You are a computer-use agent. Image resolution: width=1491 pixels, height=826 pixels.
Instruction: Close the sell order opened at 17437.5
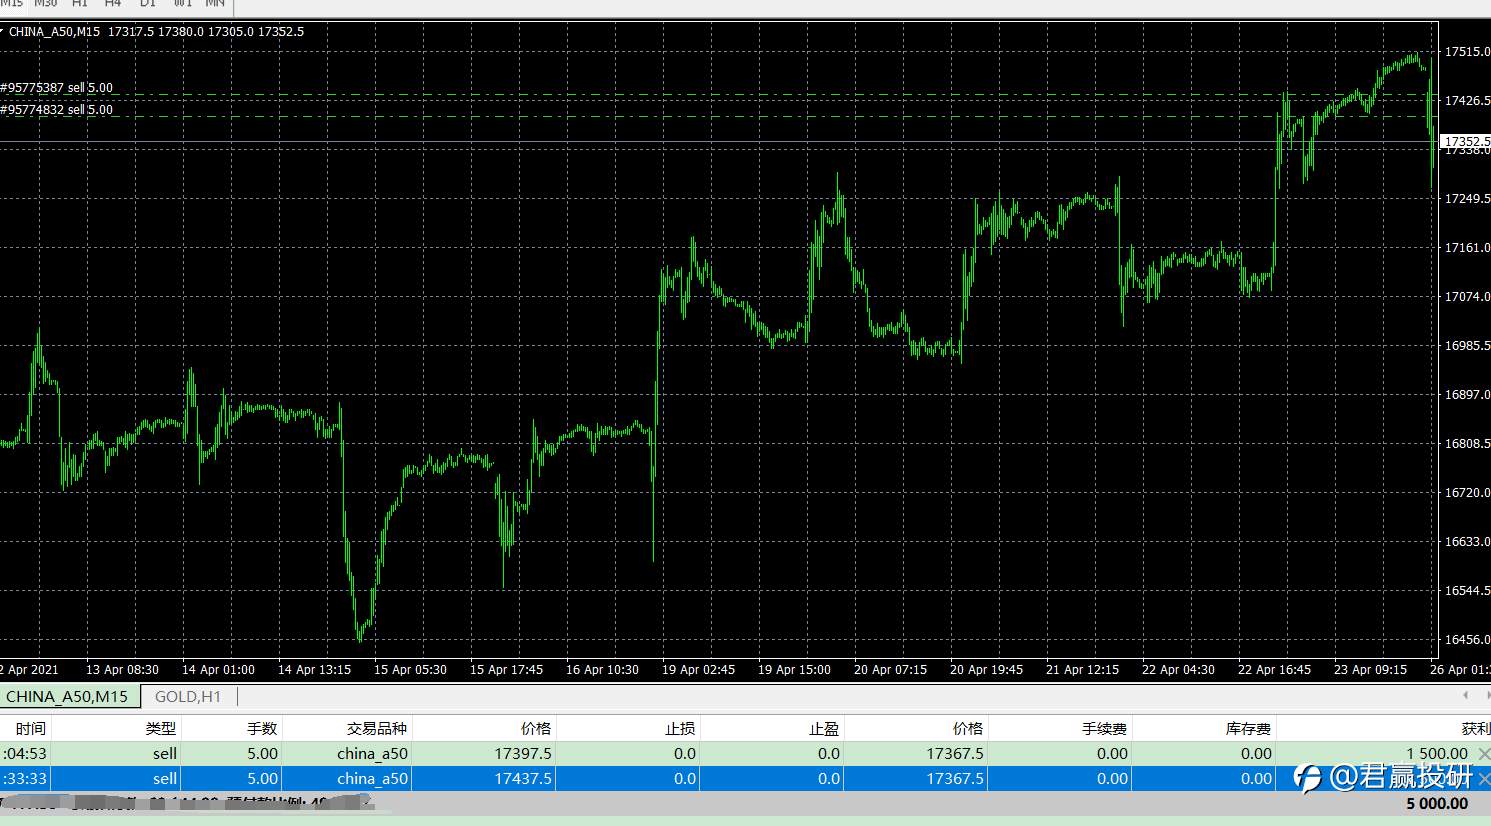click(1484, 778)
